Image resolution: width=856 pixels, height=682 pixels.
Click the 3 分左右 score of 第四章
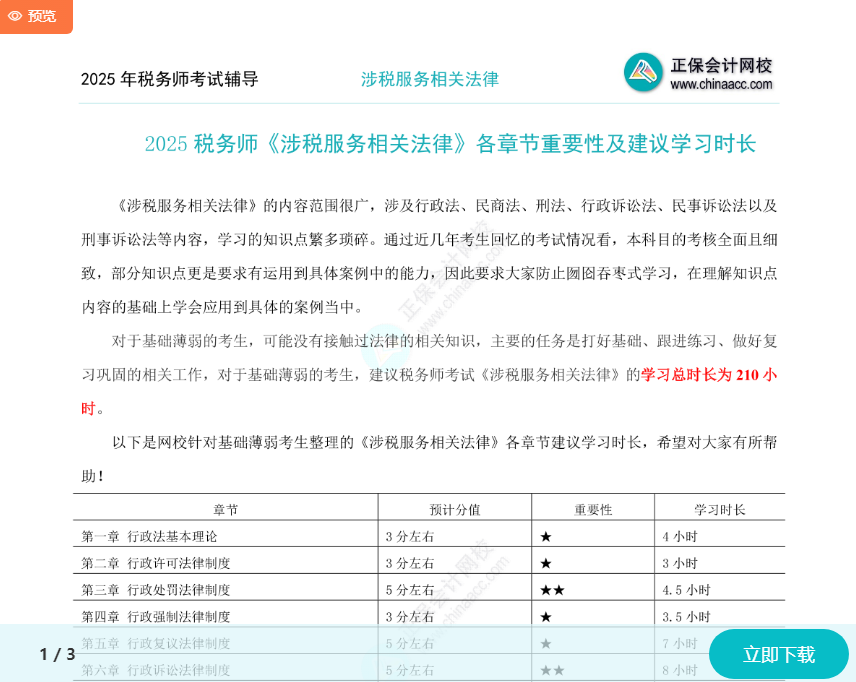coord(409,616)
